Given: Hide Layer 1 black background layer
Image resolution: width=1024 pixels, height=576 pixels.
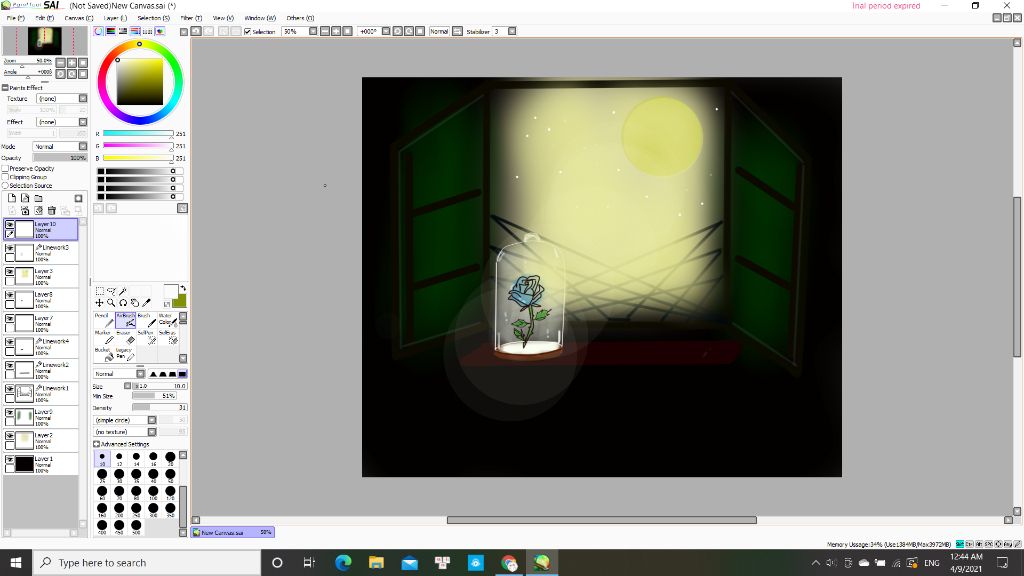Looking at the screenshot, I should (10, 460).
